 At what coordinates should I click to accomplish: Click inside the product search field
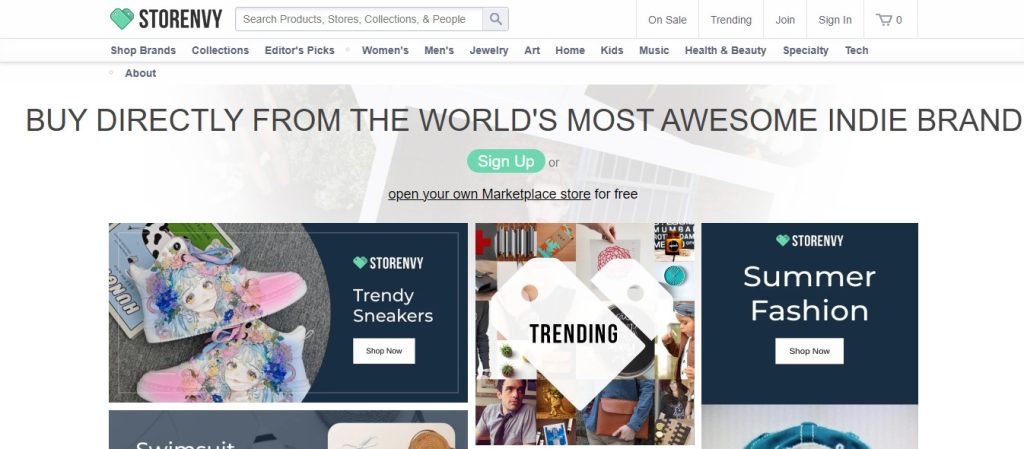tap(359, 19)
